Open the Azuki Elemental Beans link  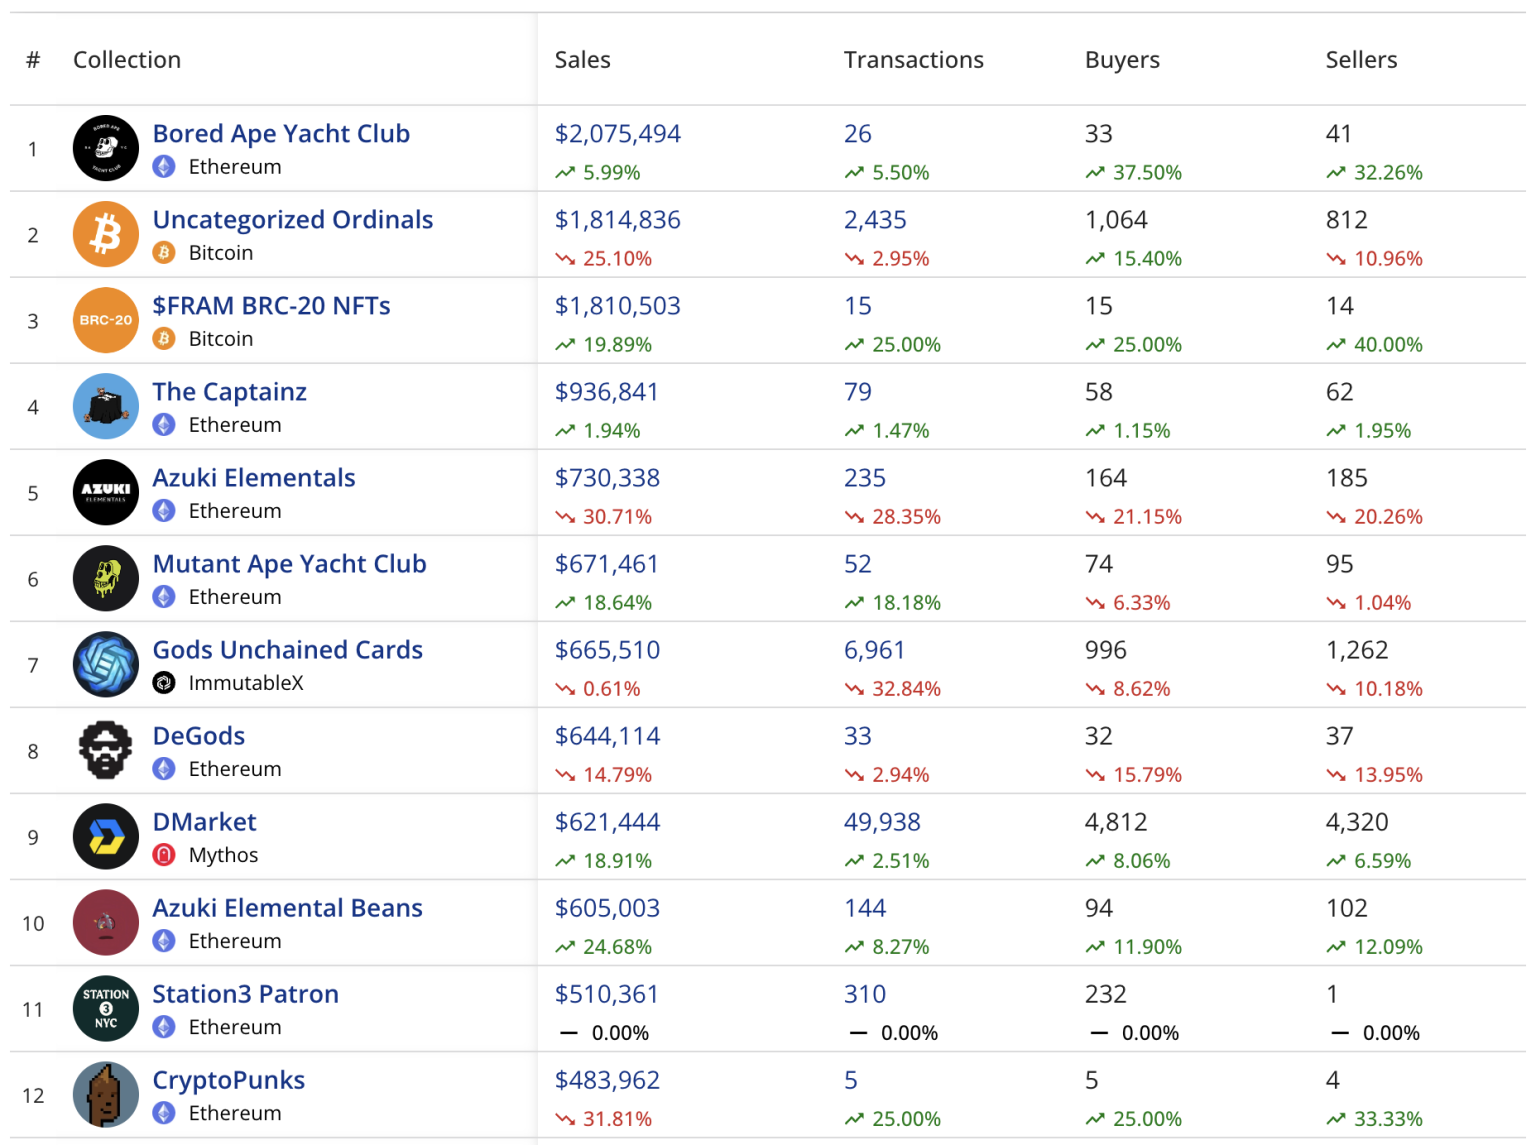(x=287, y=908)
